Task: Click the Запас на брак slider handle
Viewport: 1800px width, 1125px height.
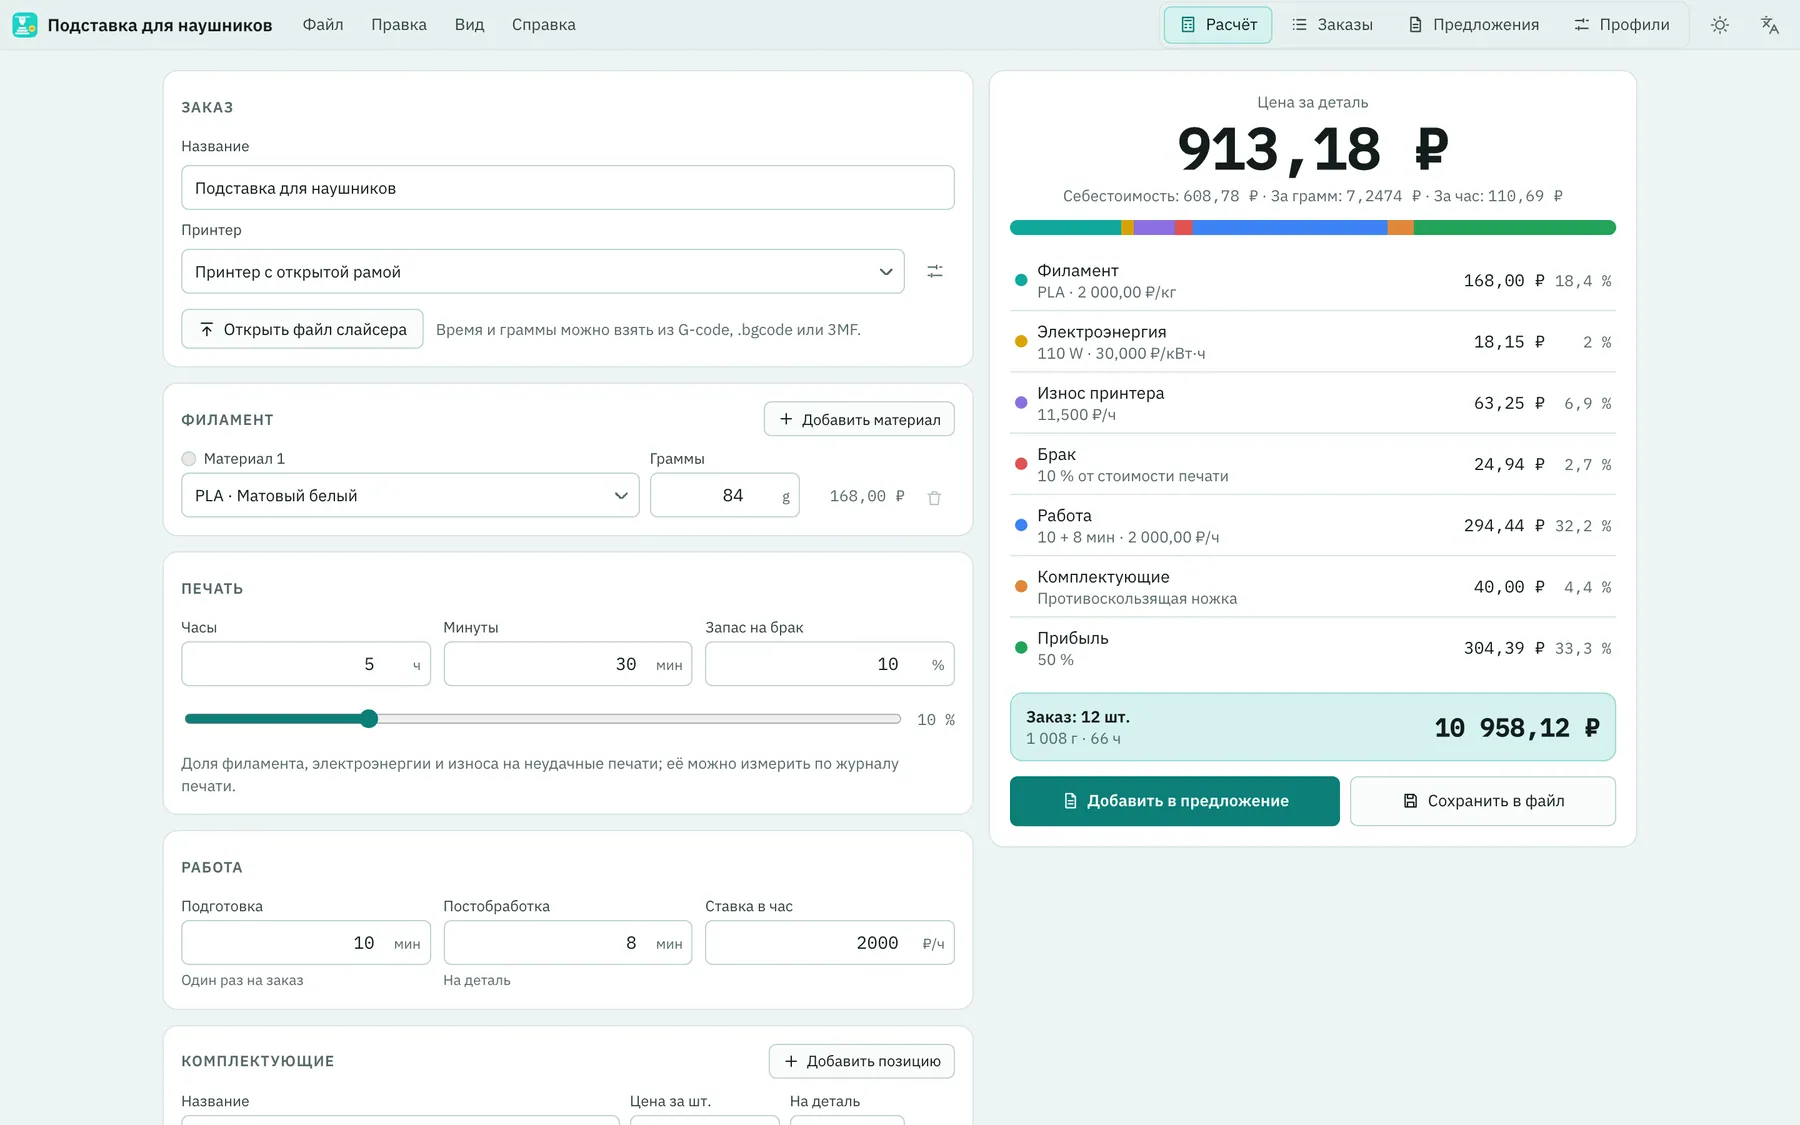Action: (x=369, y=719)
